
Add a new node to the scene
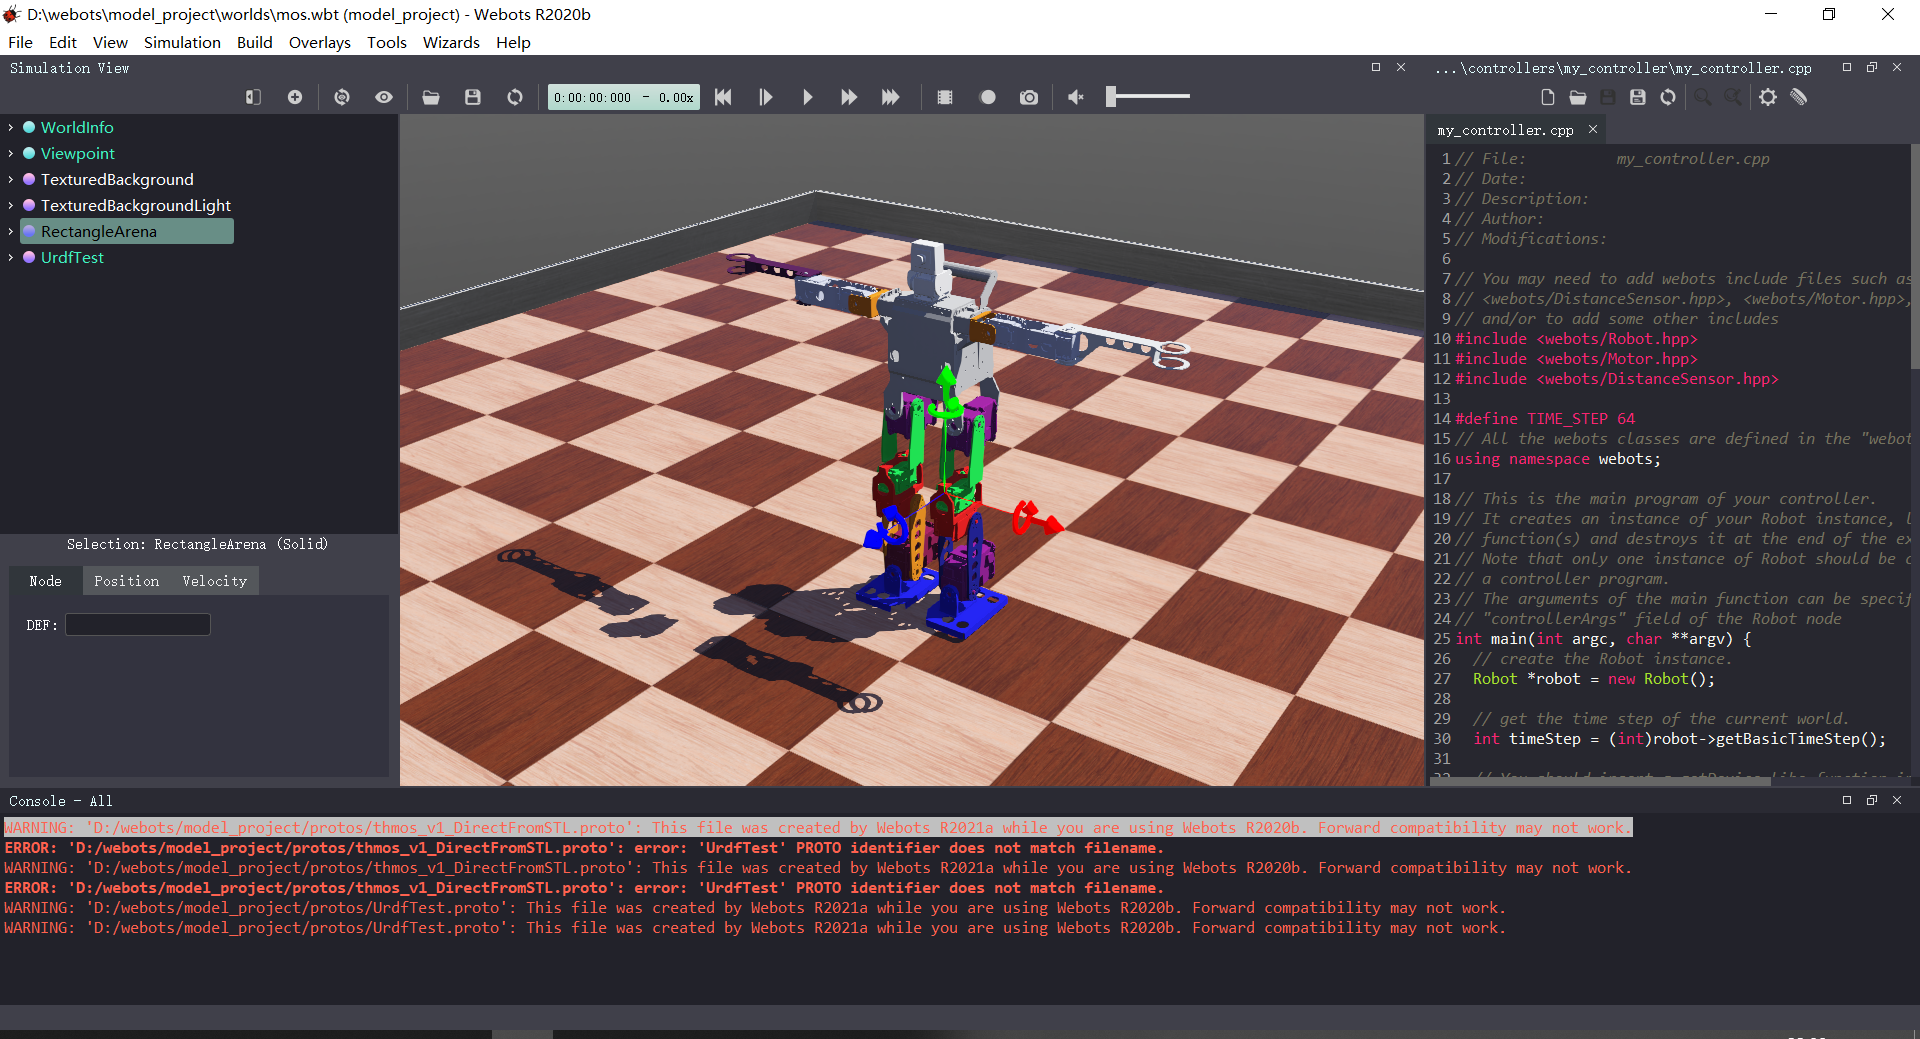click(x=294, y=97)
